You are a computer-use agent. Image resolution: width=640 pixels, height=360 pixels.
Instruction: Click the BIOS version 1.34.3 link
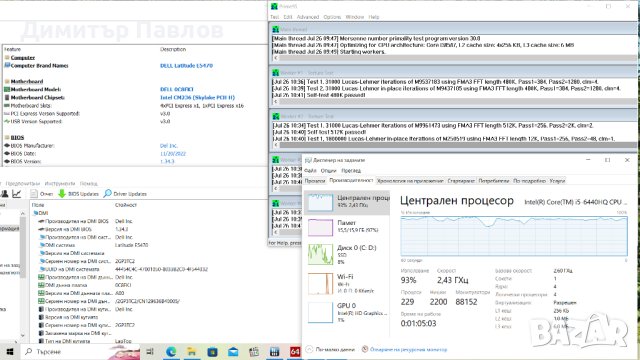tap(167, 162)
